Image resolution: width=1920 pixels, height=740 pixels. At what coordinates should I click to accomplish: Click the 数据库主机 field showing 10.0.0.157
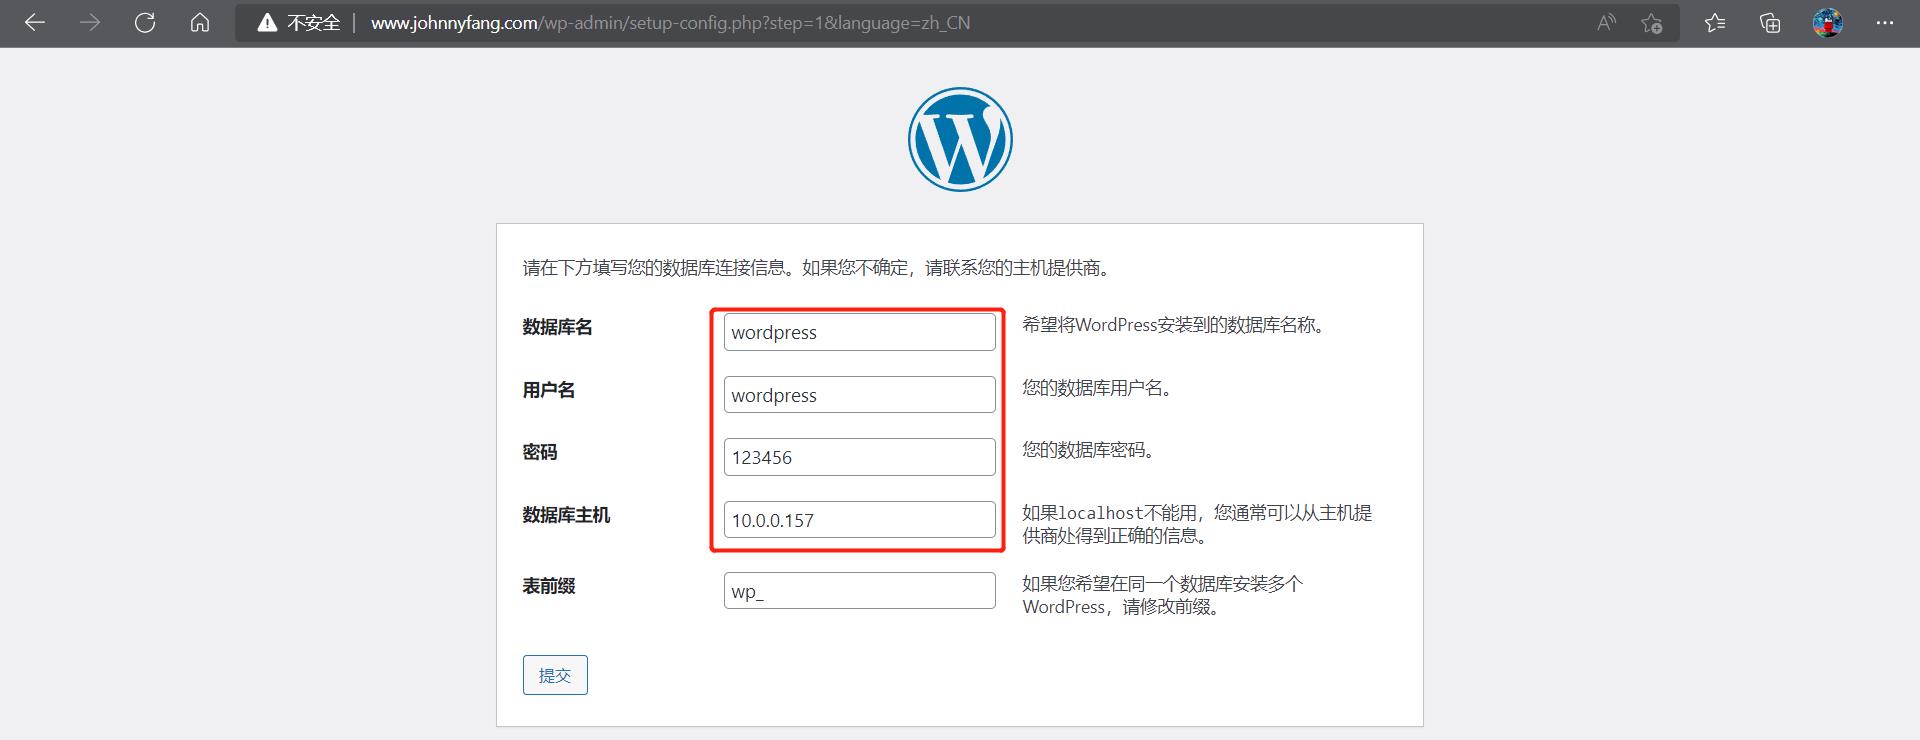pos(860,520)
